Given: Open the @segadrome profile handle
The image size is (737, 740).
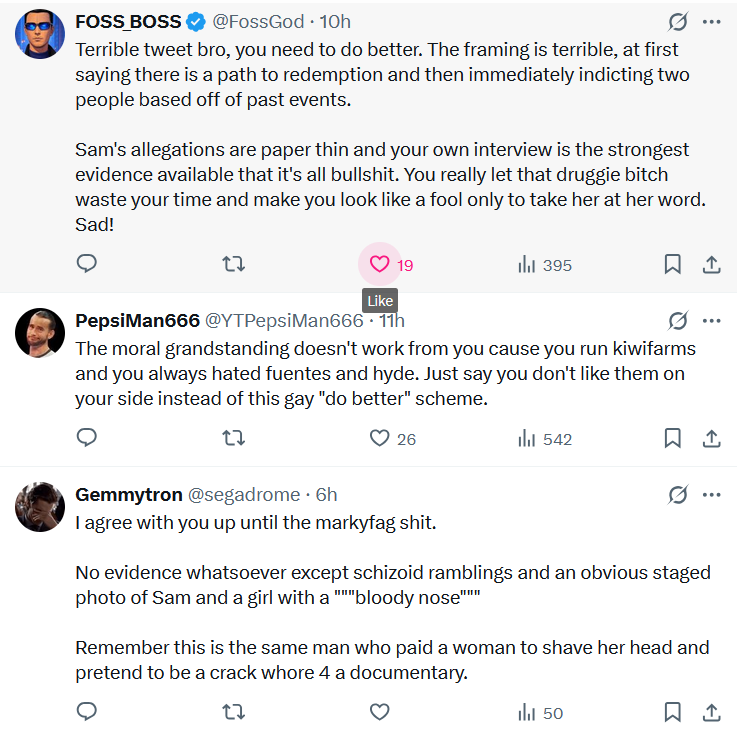Looking at the screenshot, I should 246,495.
